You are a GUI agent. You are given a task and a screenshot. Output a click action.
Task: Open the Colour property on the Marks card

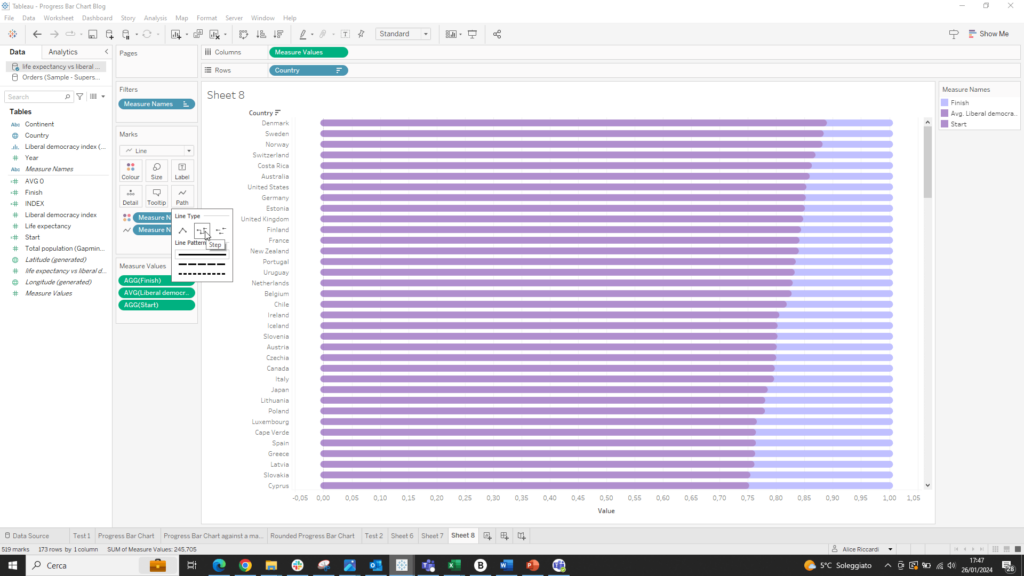point(130,170)
